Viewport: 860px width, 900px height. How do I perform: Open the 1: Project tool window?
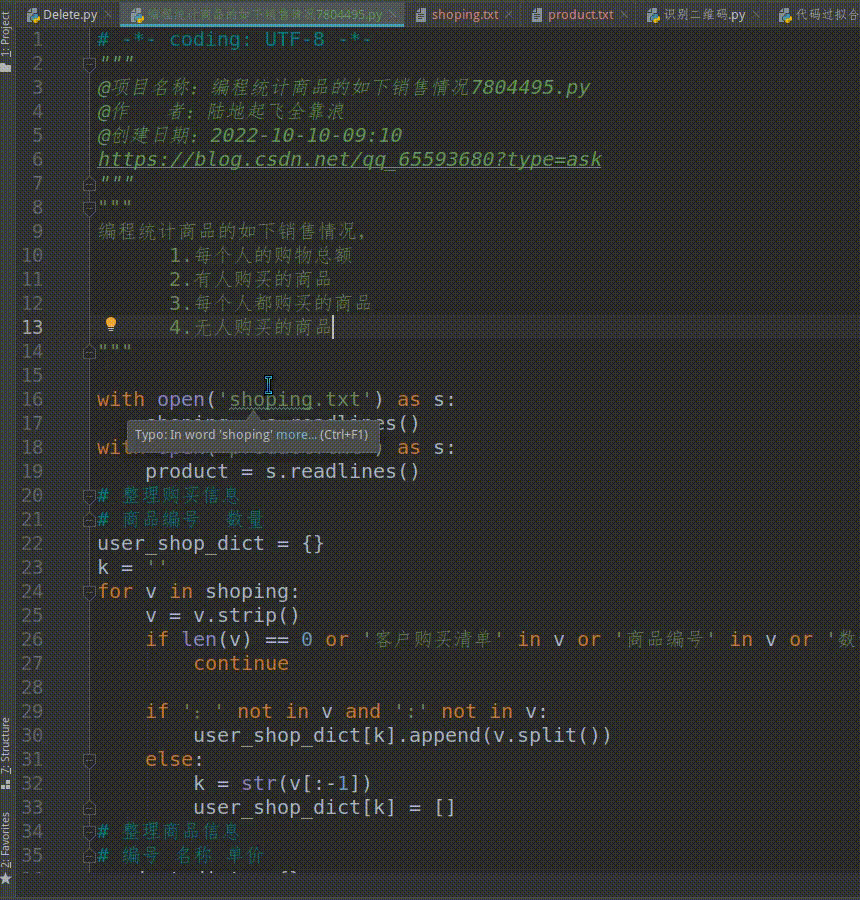pyautogui.click(x=6, y=41)
